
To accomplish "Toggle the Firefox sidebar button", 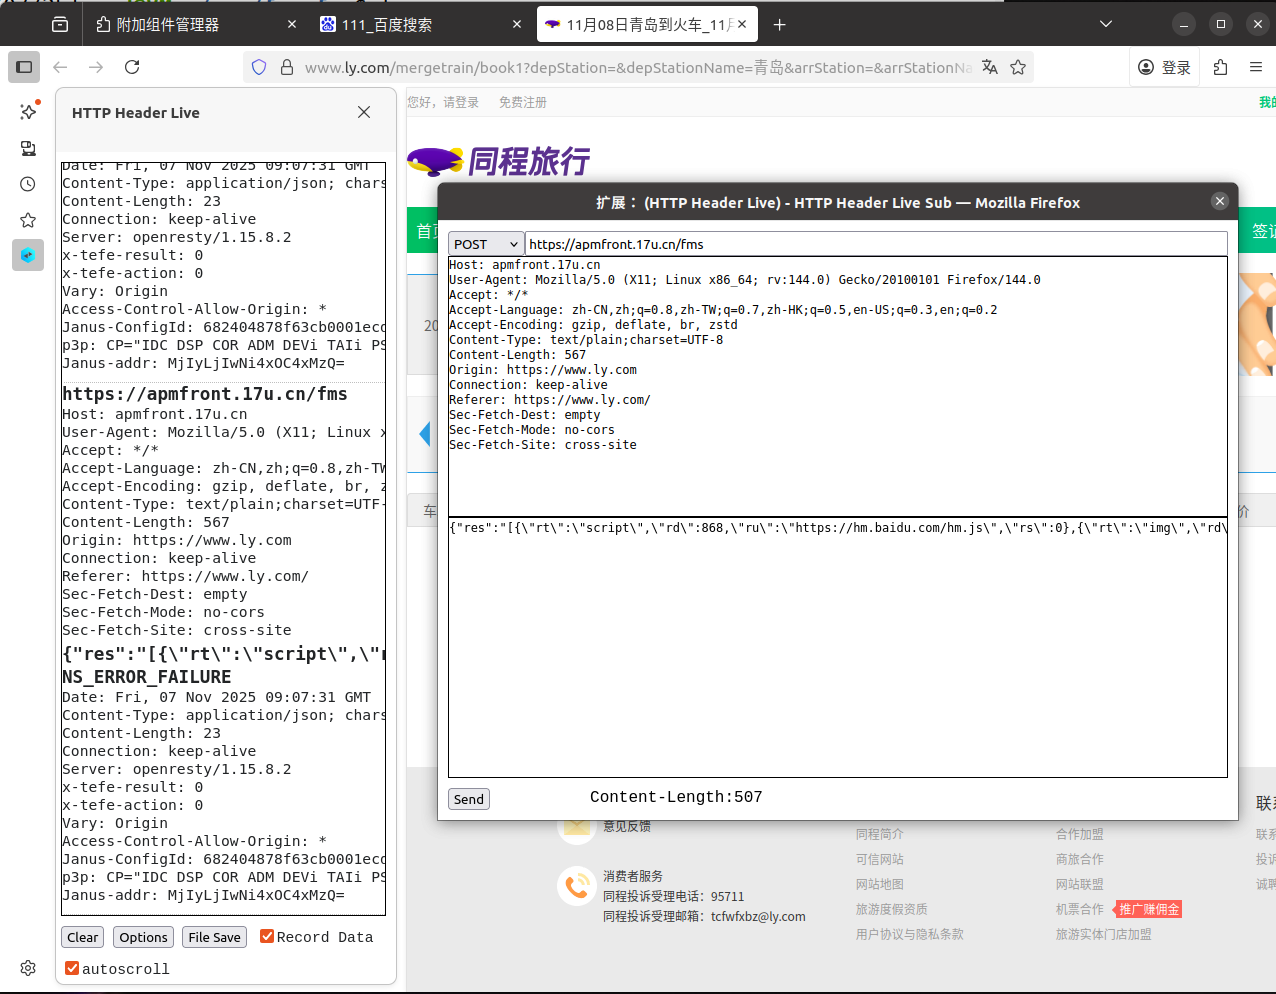I will [24, 67].
